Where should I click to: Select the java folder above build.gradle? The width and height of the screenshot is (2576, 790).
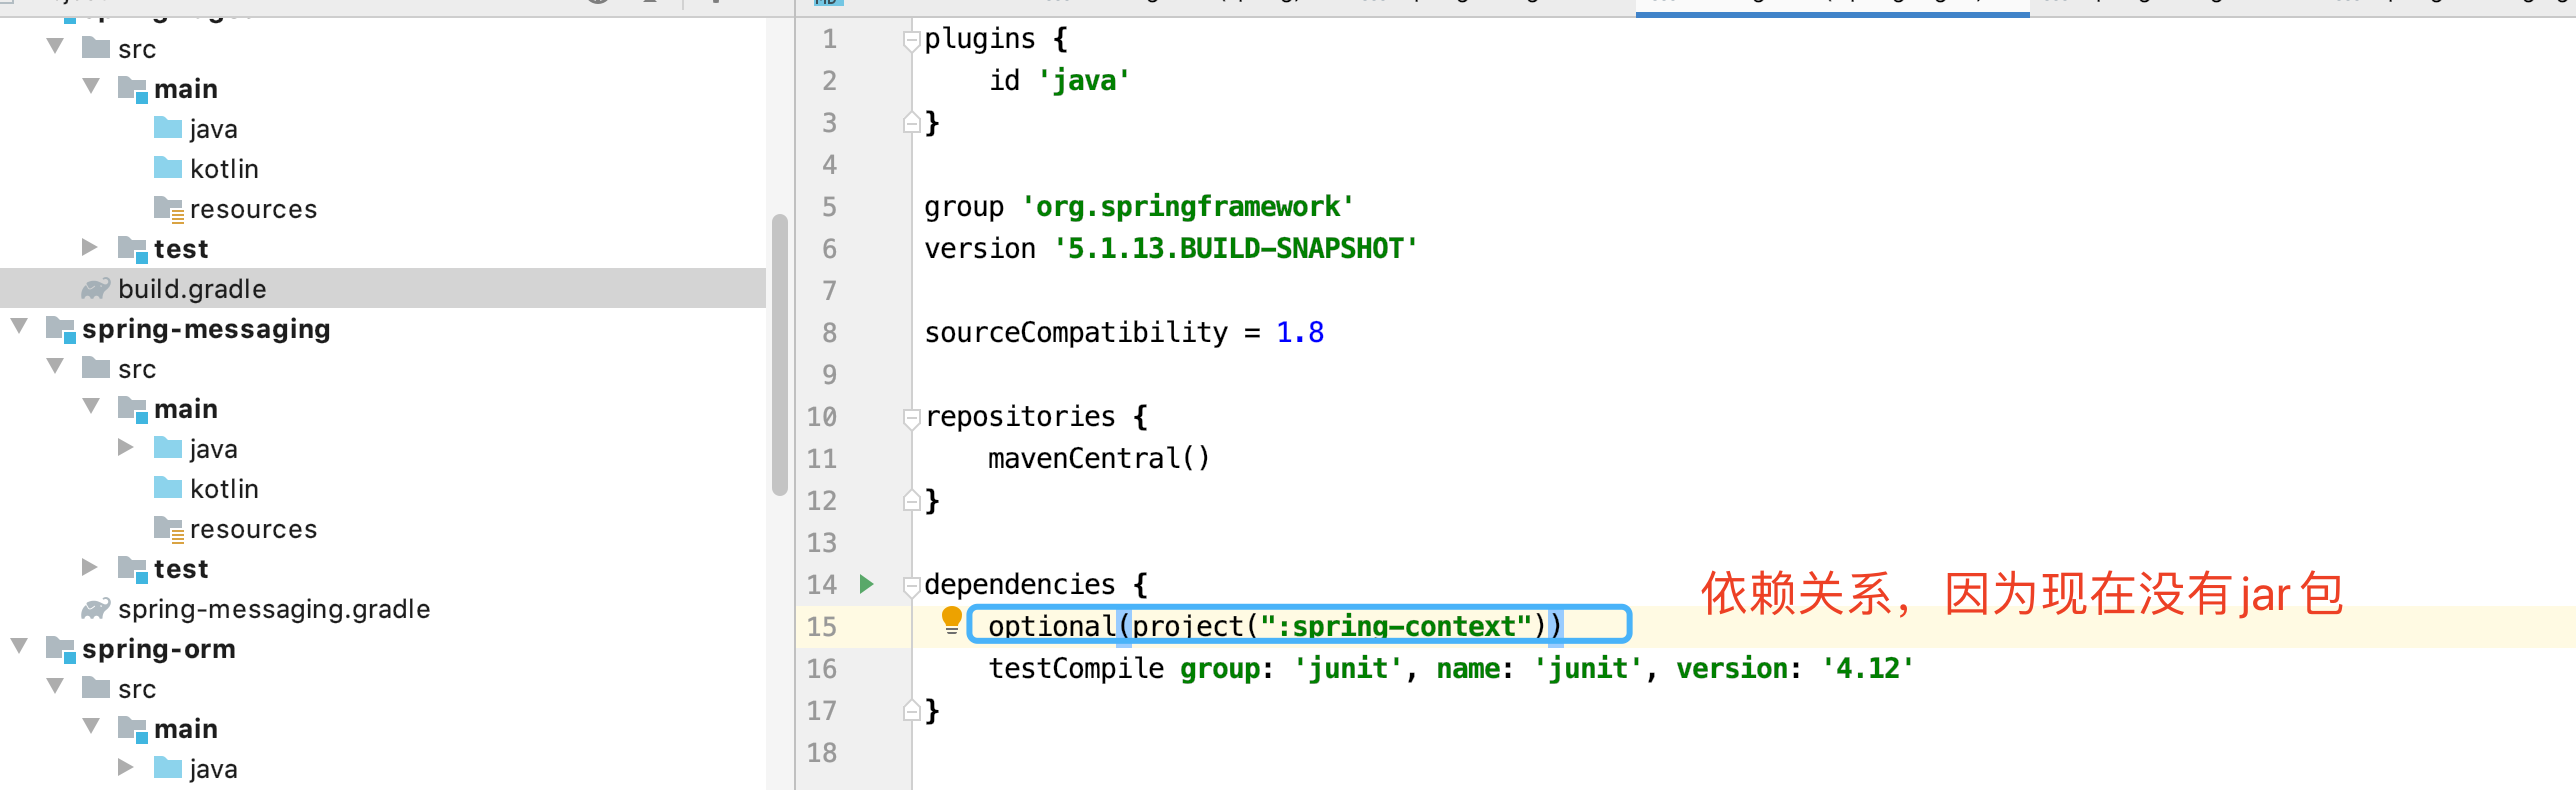[x=383, y=129]
